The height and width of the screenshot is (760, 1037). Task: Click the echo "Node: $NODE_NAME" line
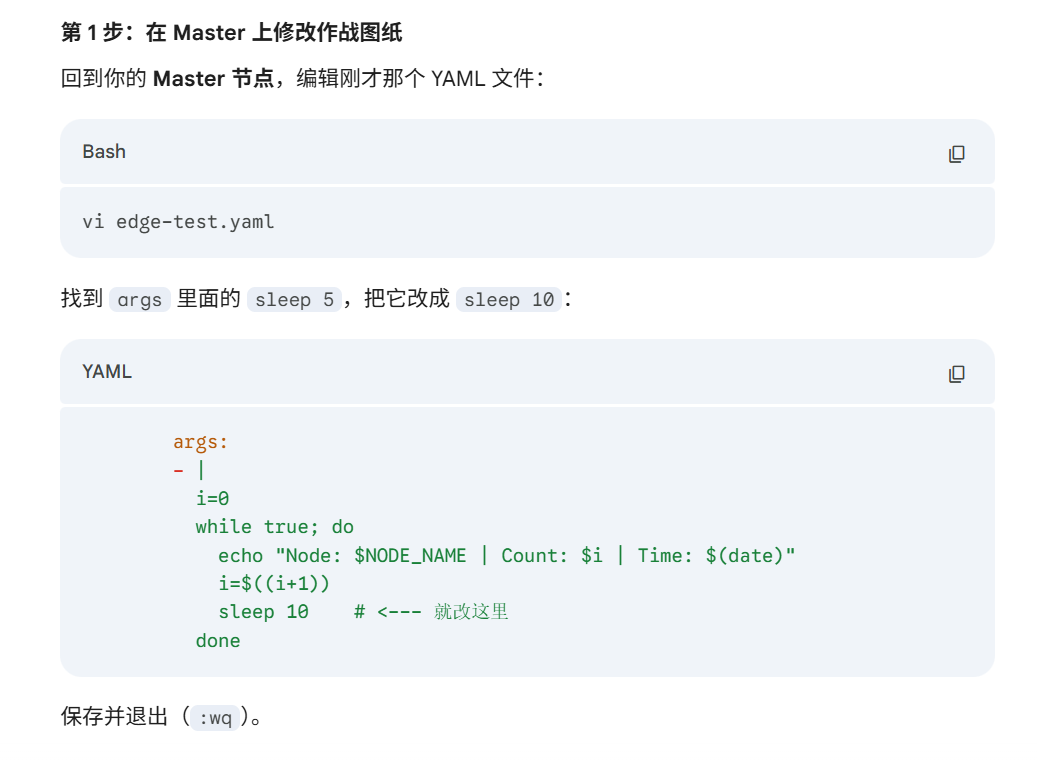(x=506, y=556)
